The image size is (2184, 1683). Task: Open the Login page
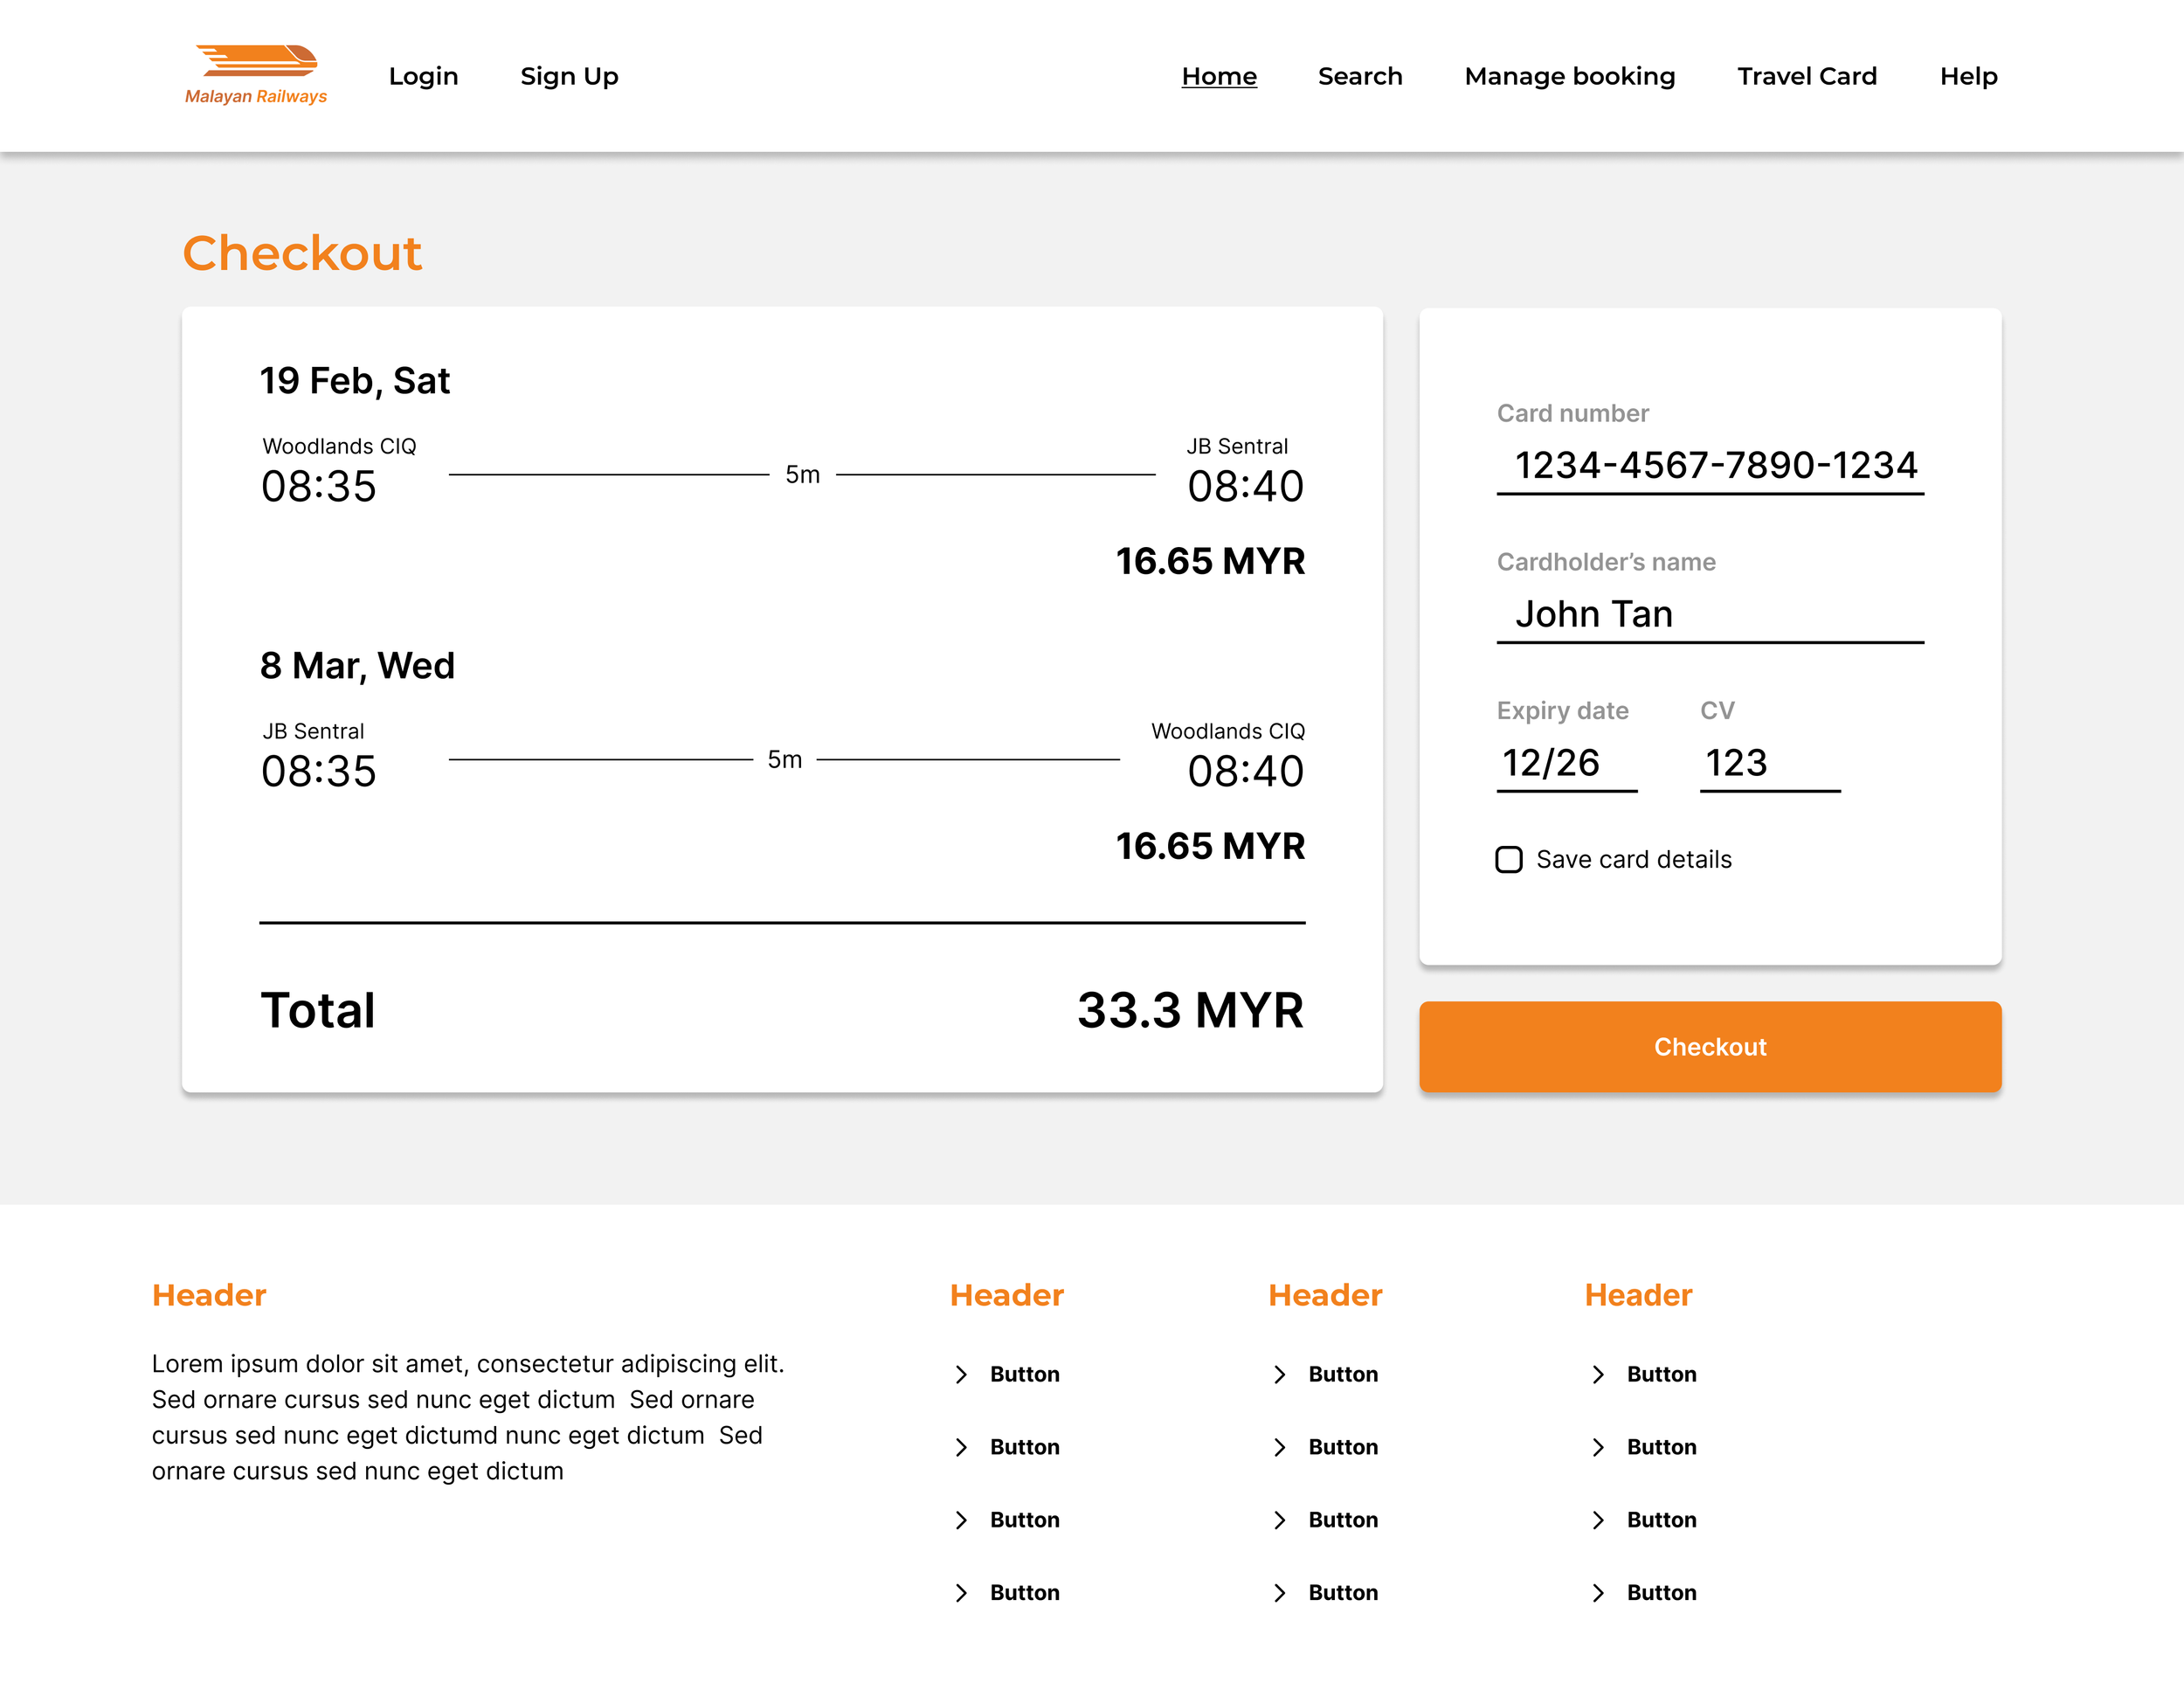tap(423, 76)
